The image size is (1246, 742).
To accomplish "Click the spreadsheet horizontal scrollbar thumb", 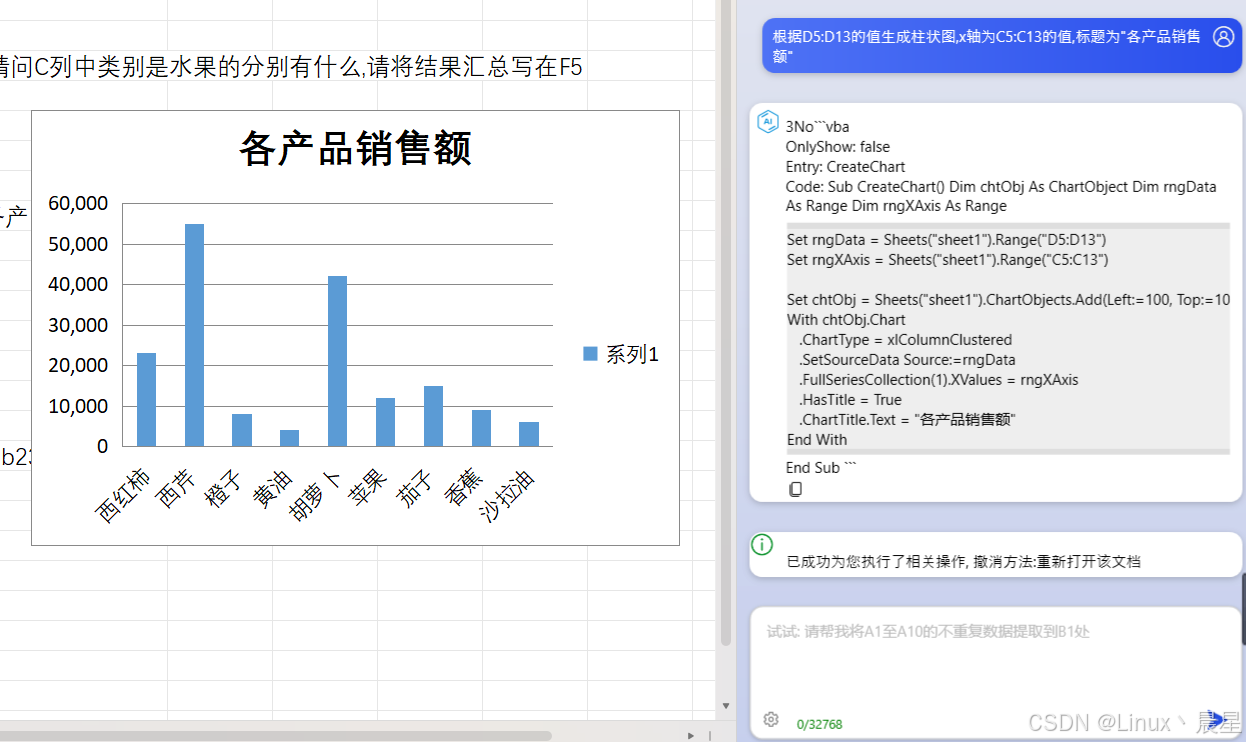I will [275, 735].
